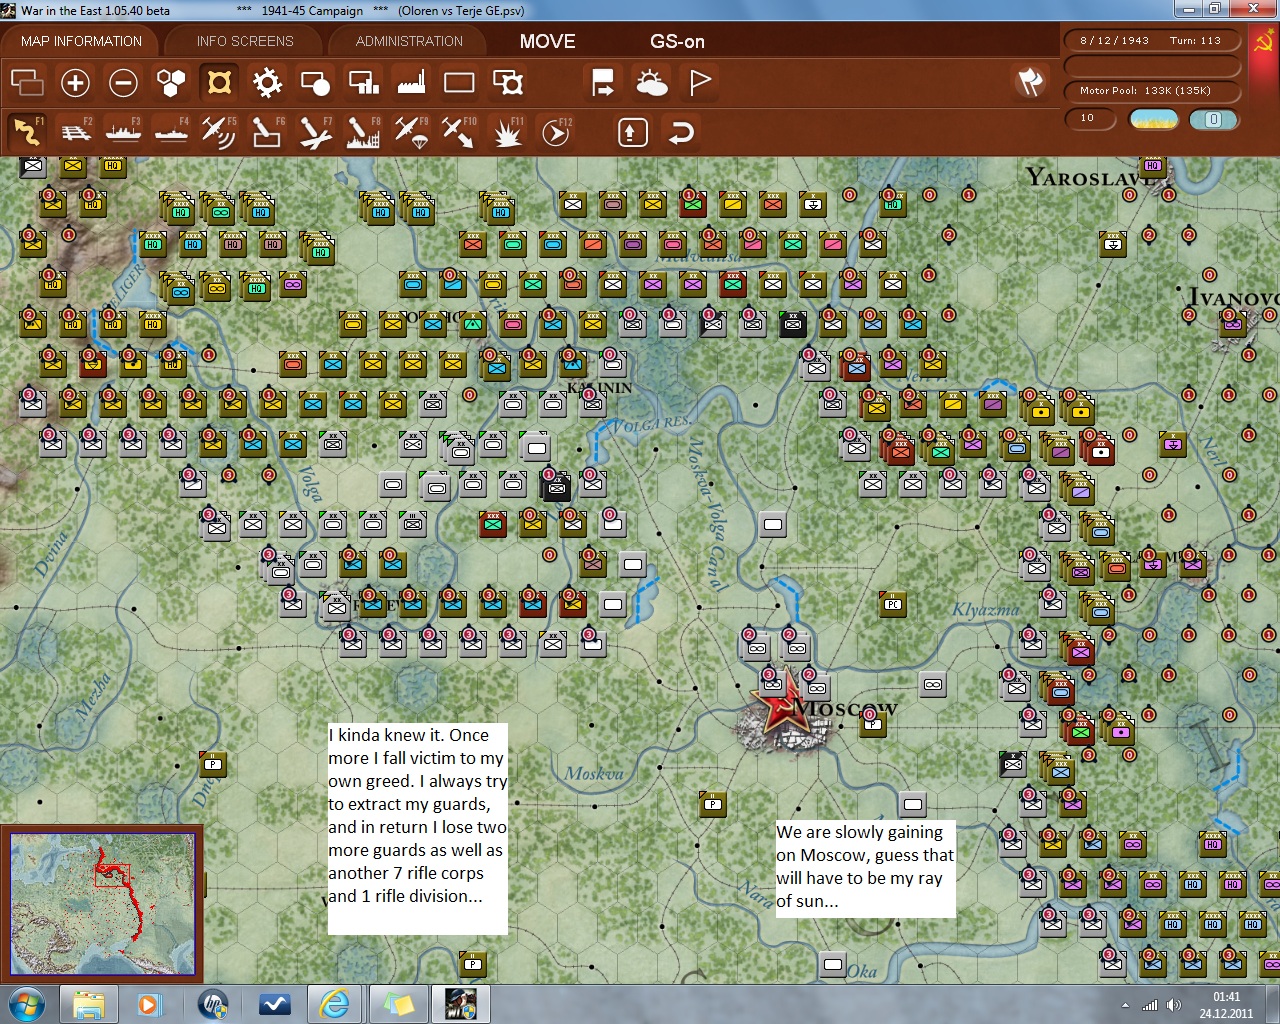Screen dimensions: 1280x1024
Task: Undo move with curved arrow icon
Action: [x=681, y=132]
